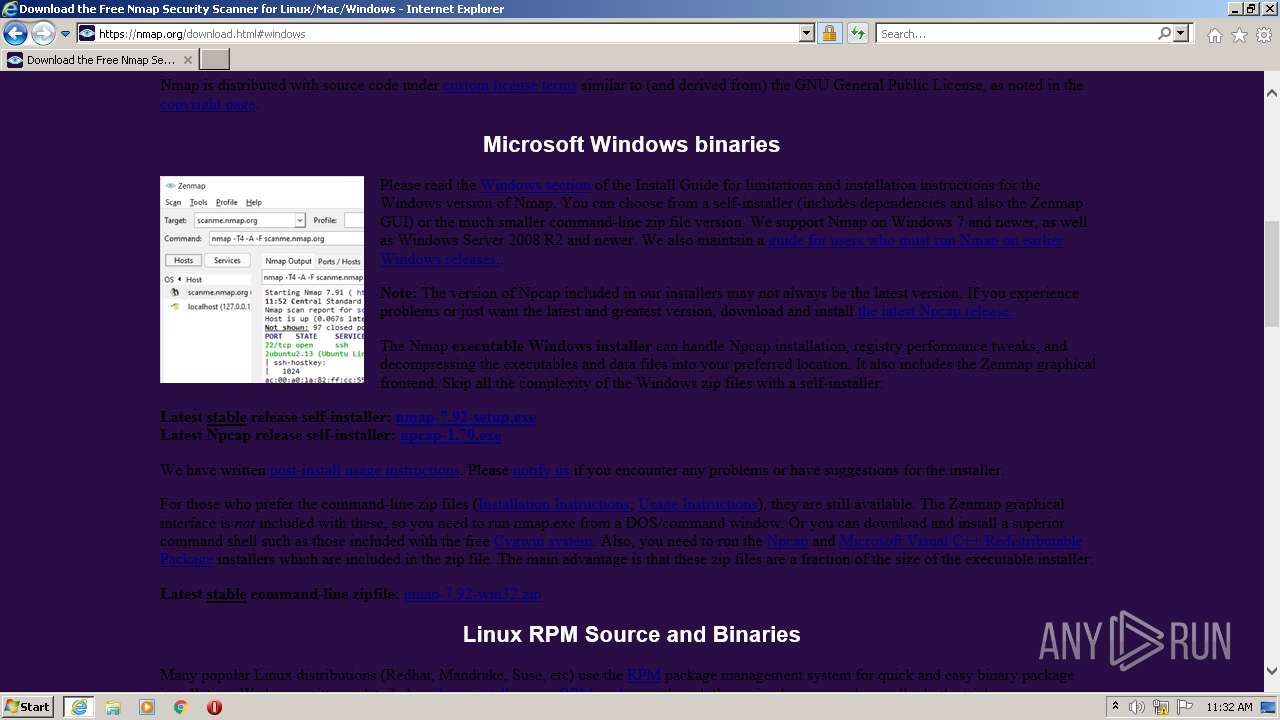This screenshot has height=720, width=1280.
Task: Go back using the browser back arrow
Action: pyautogui.click(x=15, y=34)
